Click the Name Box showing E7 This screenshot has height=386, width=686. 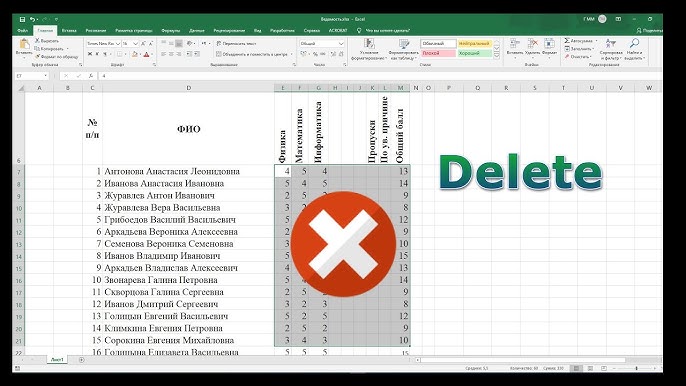(x=32, y=76)
